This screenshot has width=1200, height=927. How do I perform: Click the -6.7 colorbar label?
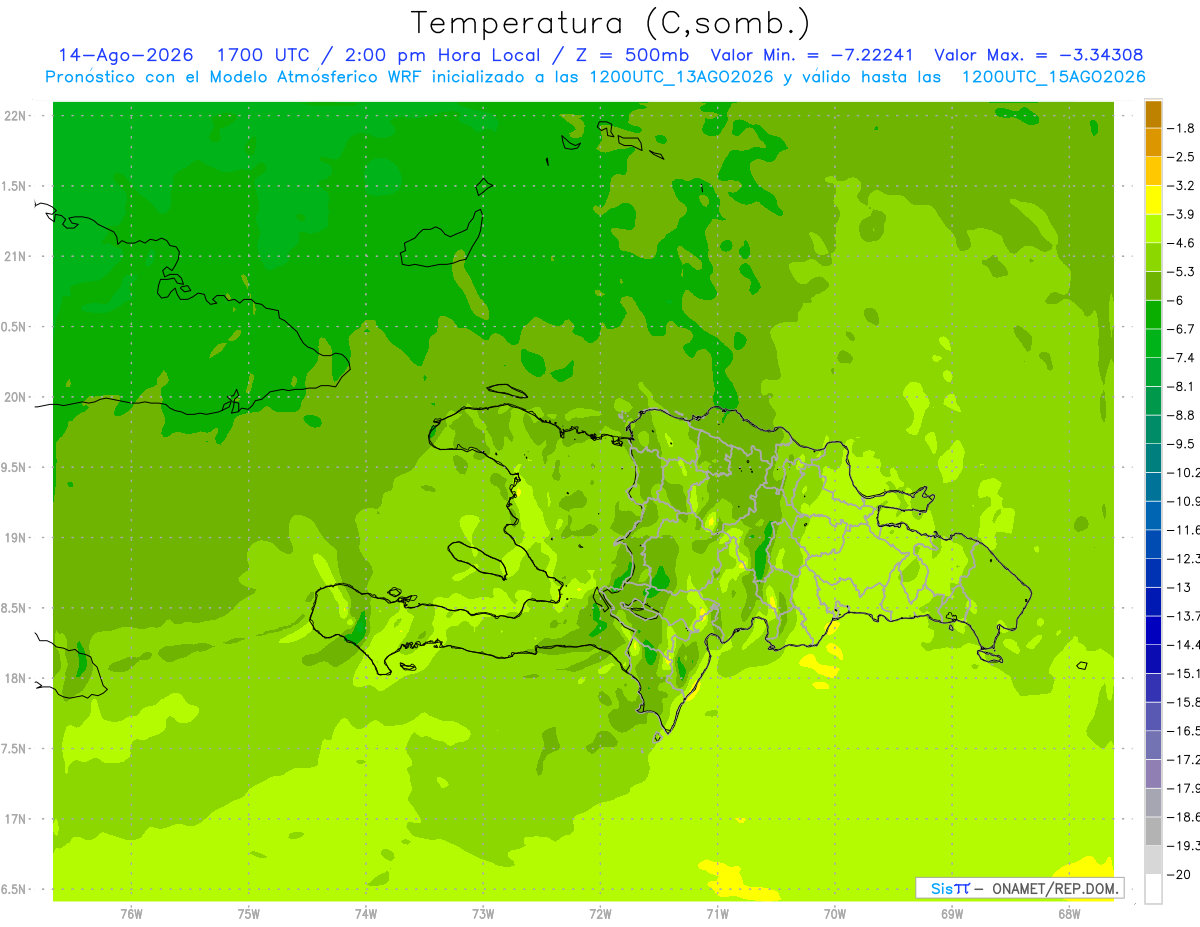(x=1180, y=329)
